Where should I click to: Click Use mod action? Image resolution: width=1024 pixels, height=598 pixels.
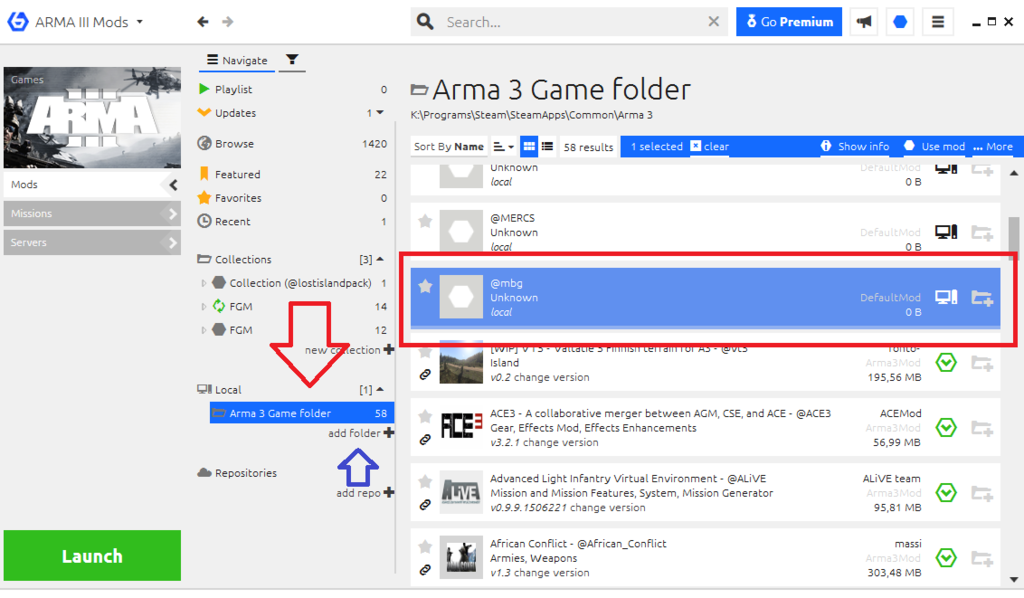935,146
